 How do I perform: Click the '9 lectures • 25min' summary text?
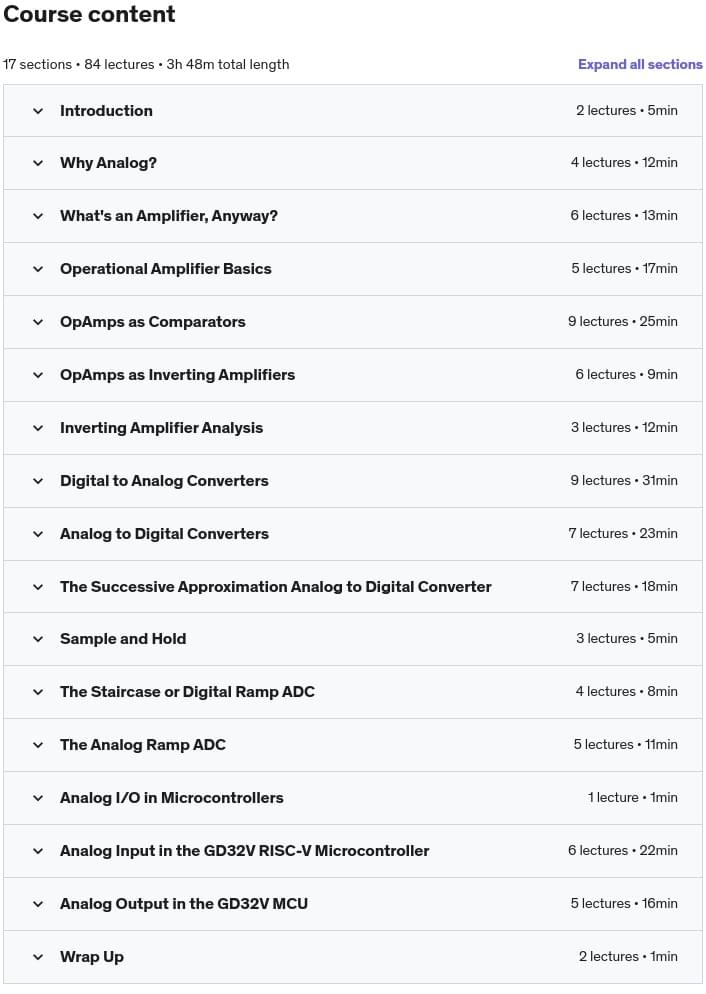click(x=622, y=322)
